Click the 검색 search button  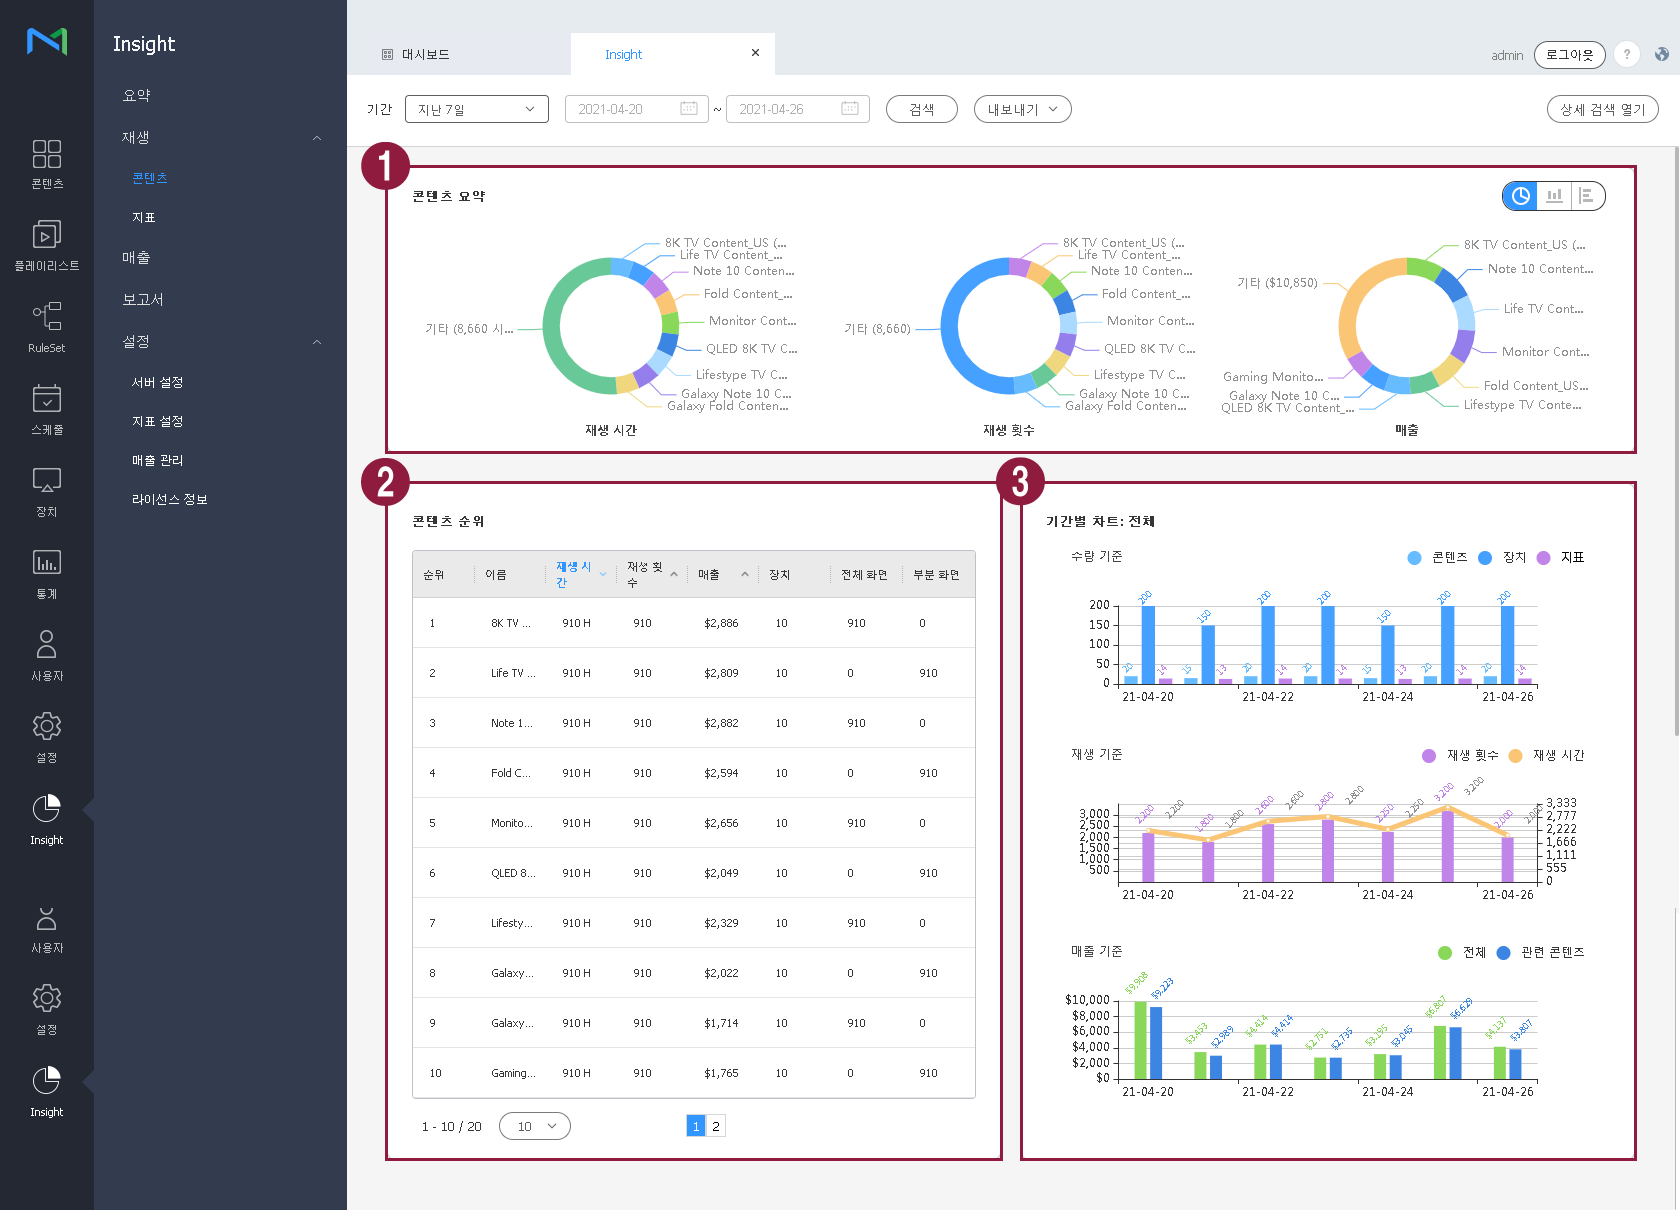(921, 109)
